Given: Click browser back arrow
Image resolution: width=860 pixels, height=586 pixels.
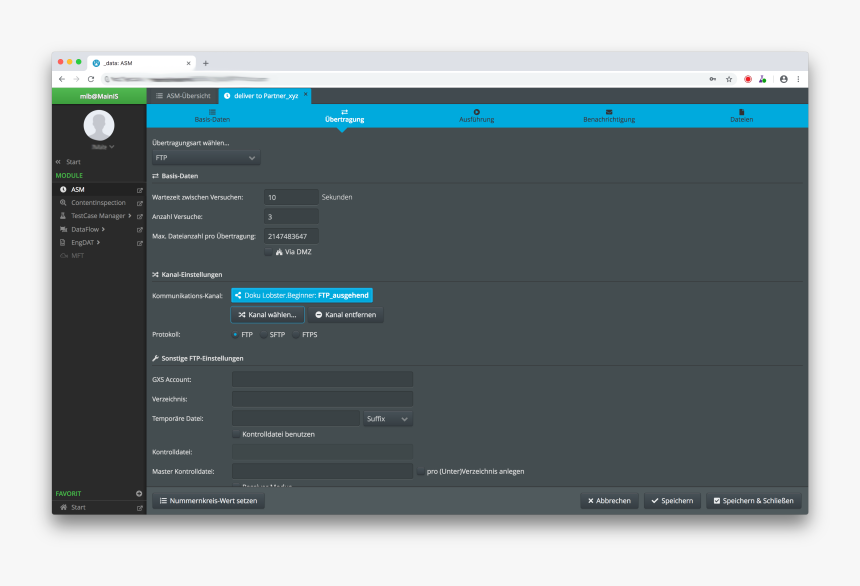Looking at the screenshot, I should coord(62,79).
